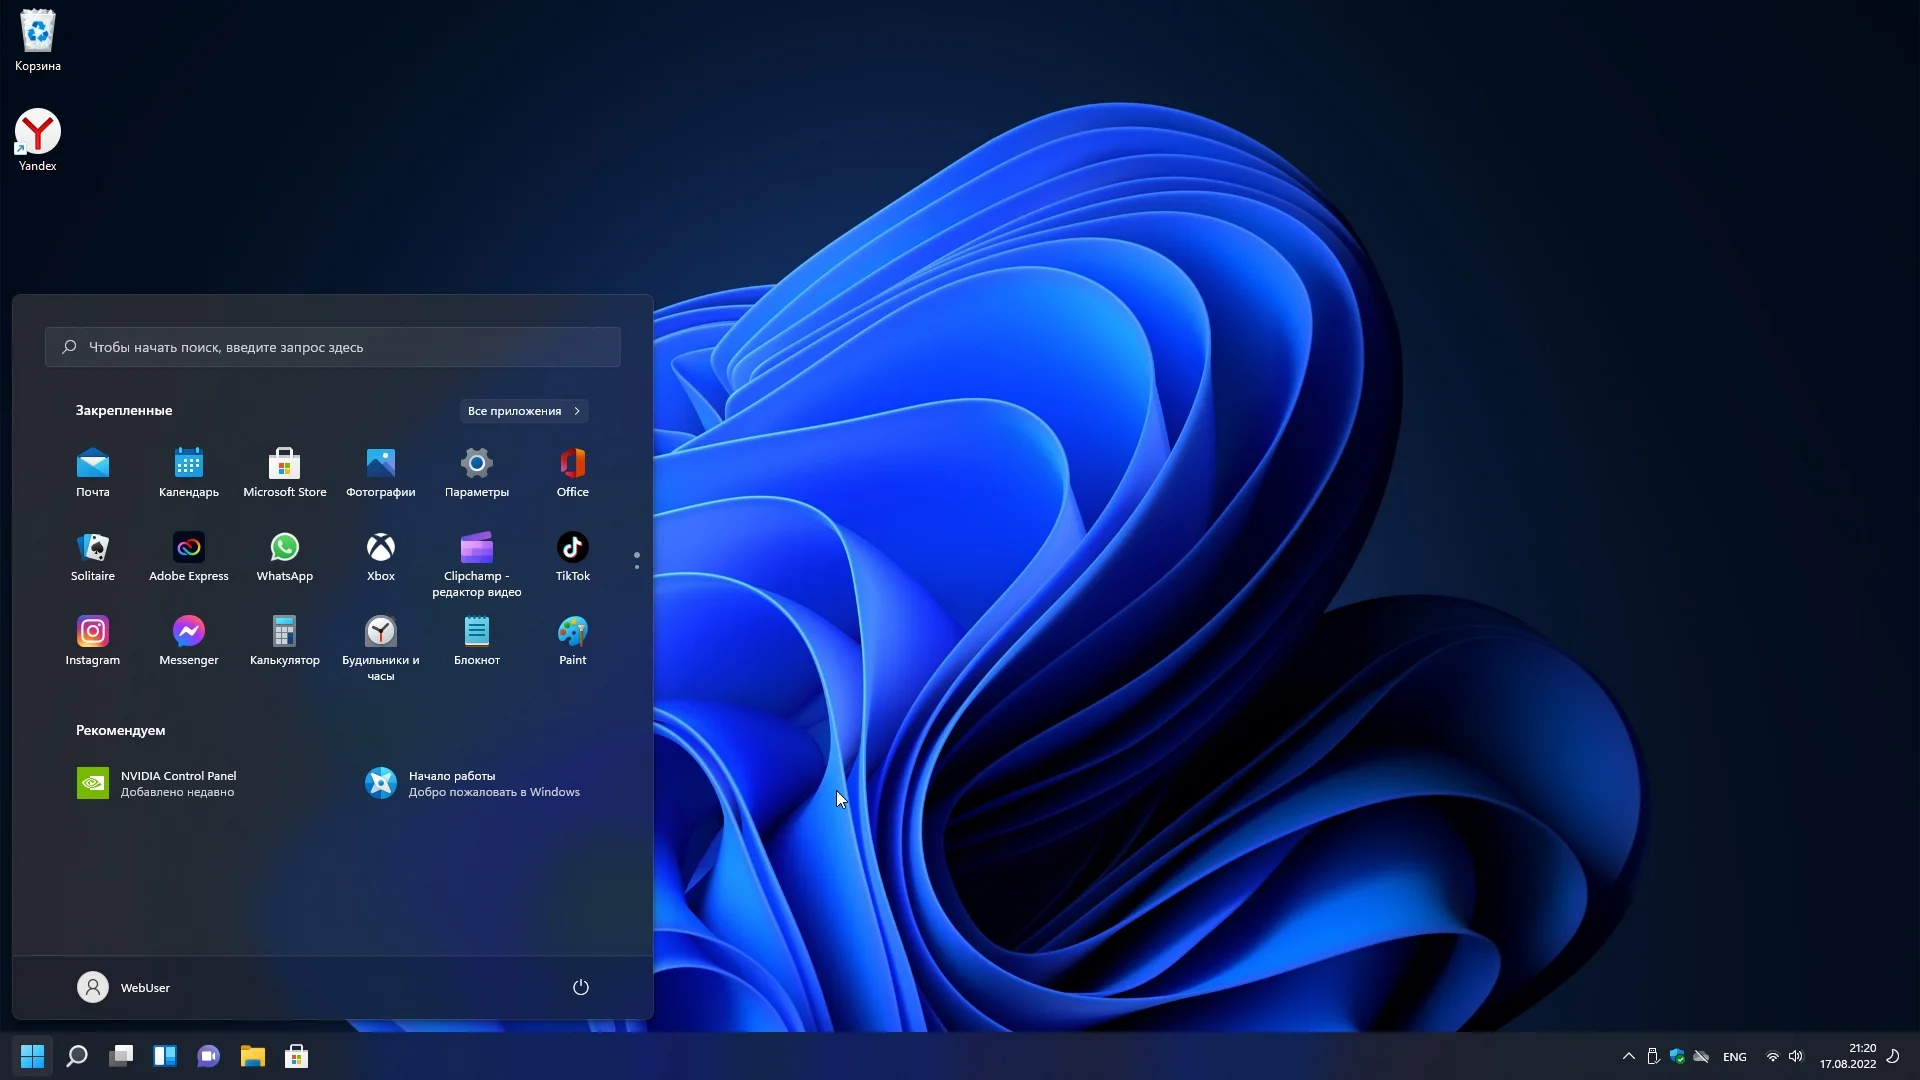
Task: Launch TikTok from pinned apps
Action: [572, 548]
